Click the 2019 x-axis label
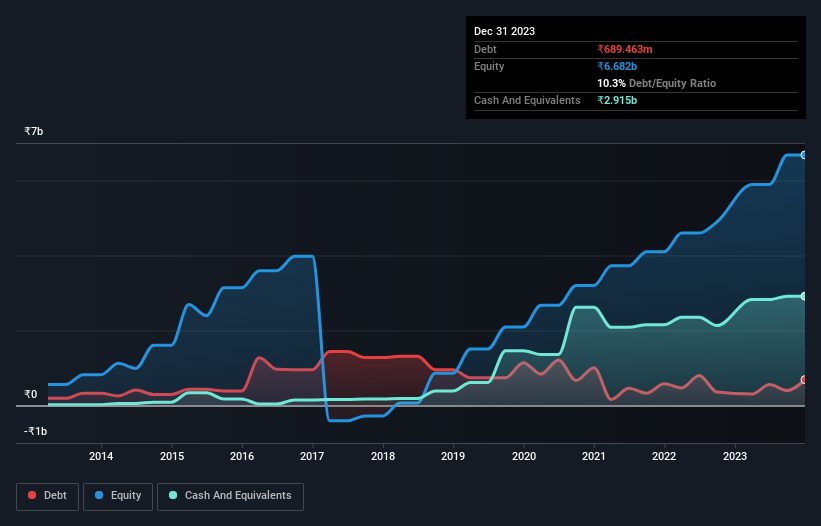The width and height of the screenshot is (821, 526). click(453, 456)
